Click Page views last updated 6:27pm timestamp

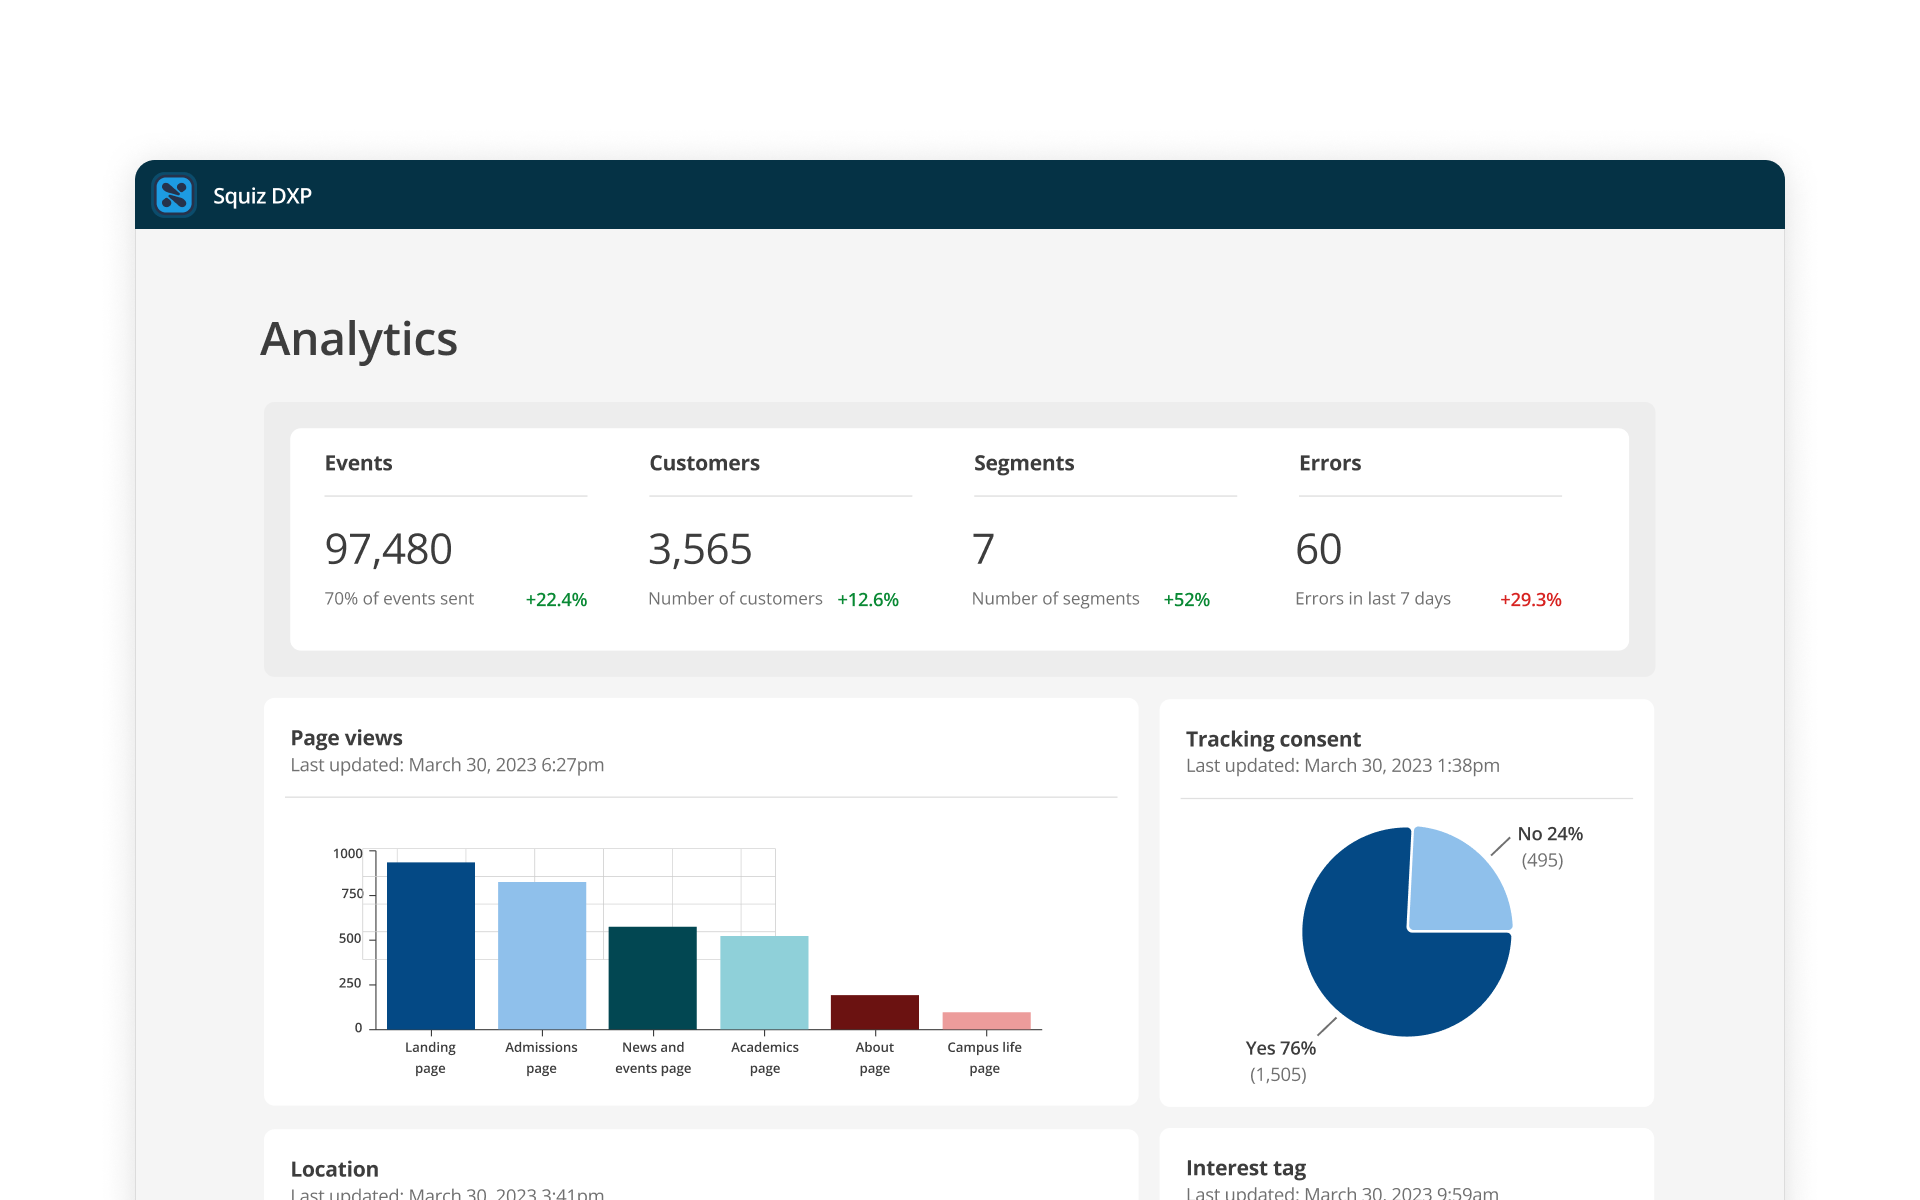point(447,764)
